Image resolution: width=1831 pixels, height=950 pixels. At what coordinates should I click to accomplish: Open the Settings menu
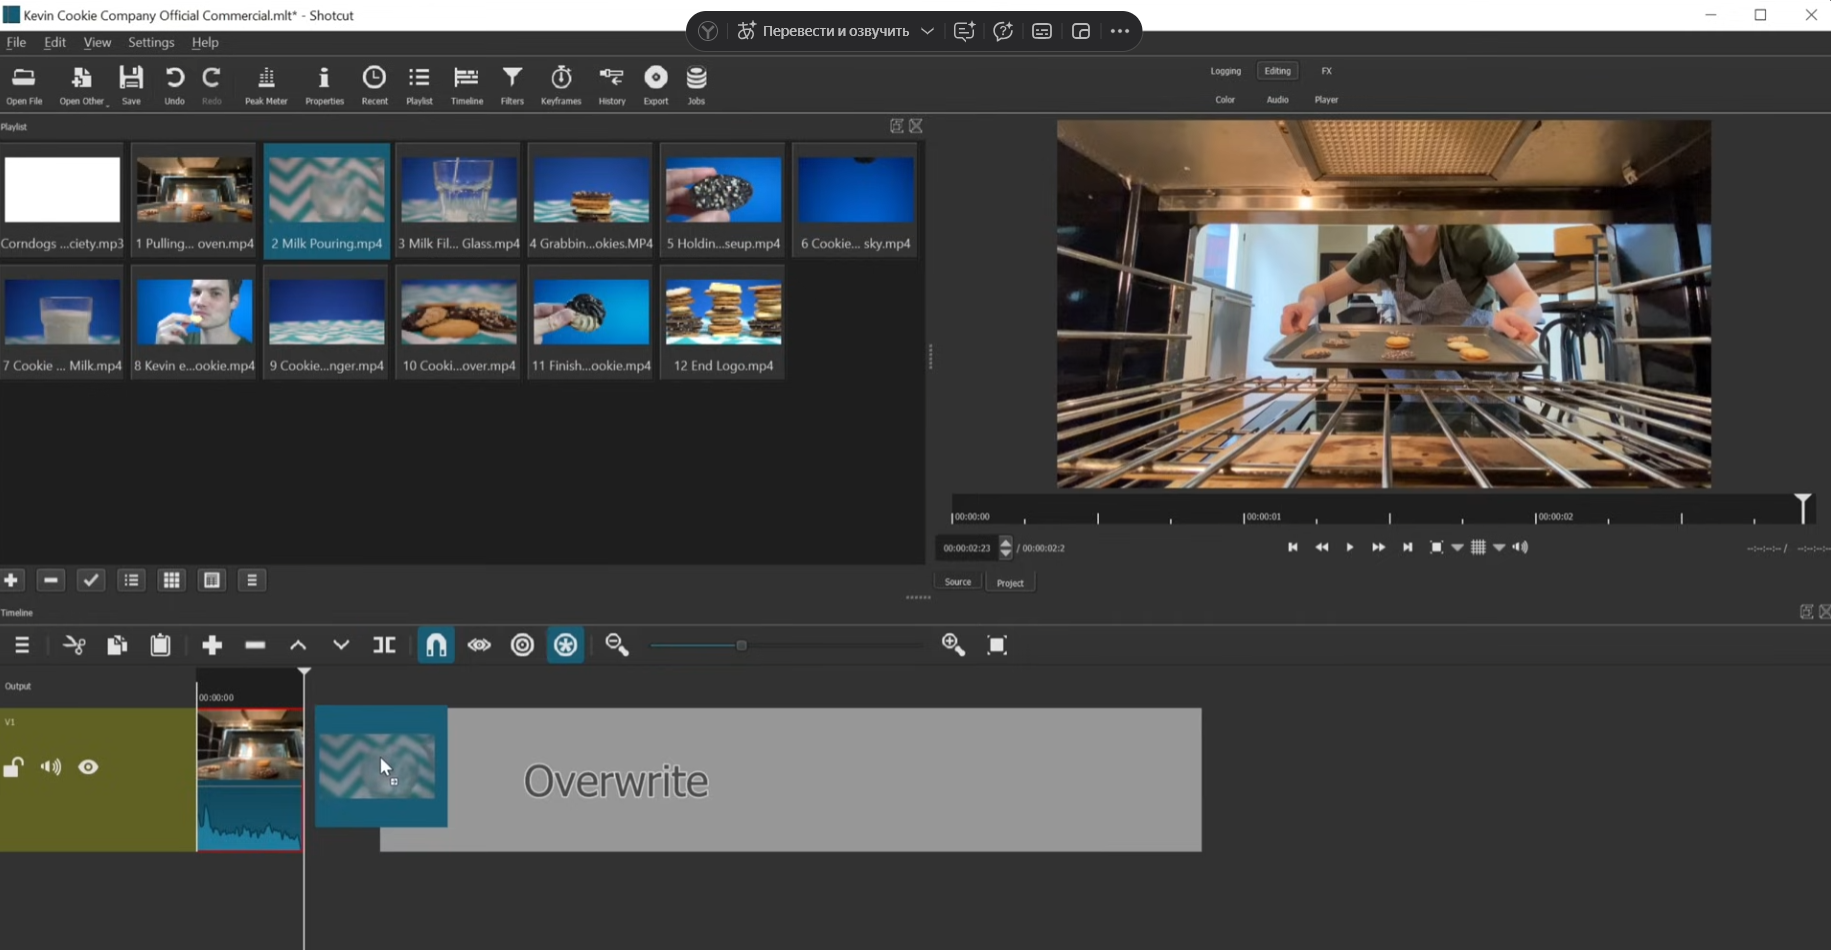151,42
